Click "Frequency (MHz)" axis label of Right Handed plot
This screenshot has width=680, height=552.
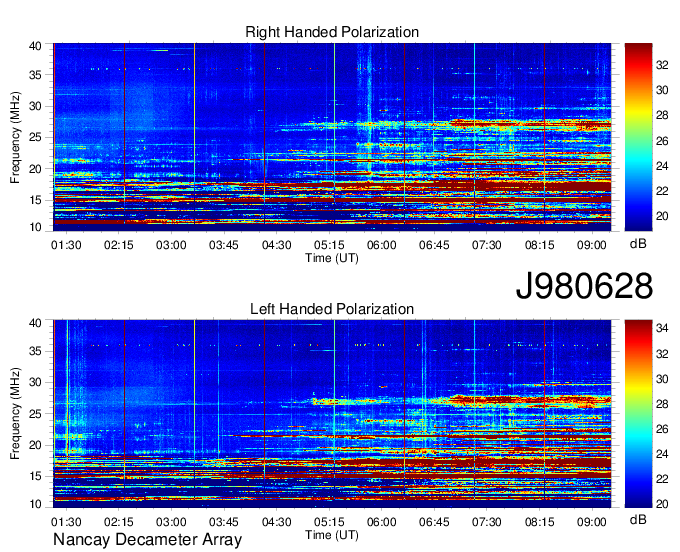(16, 137)
